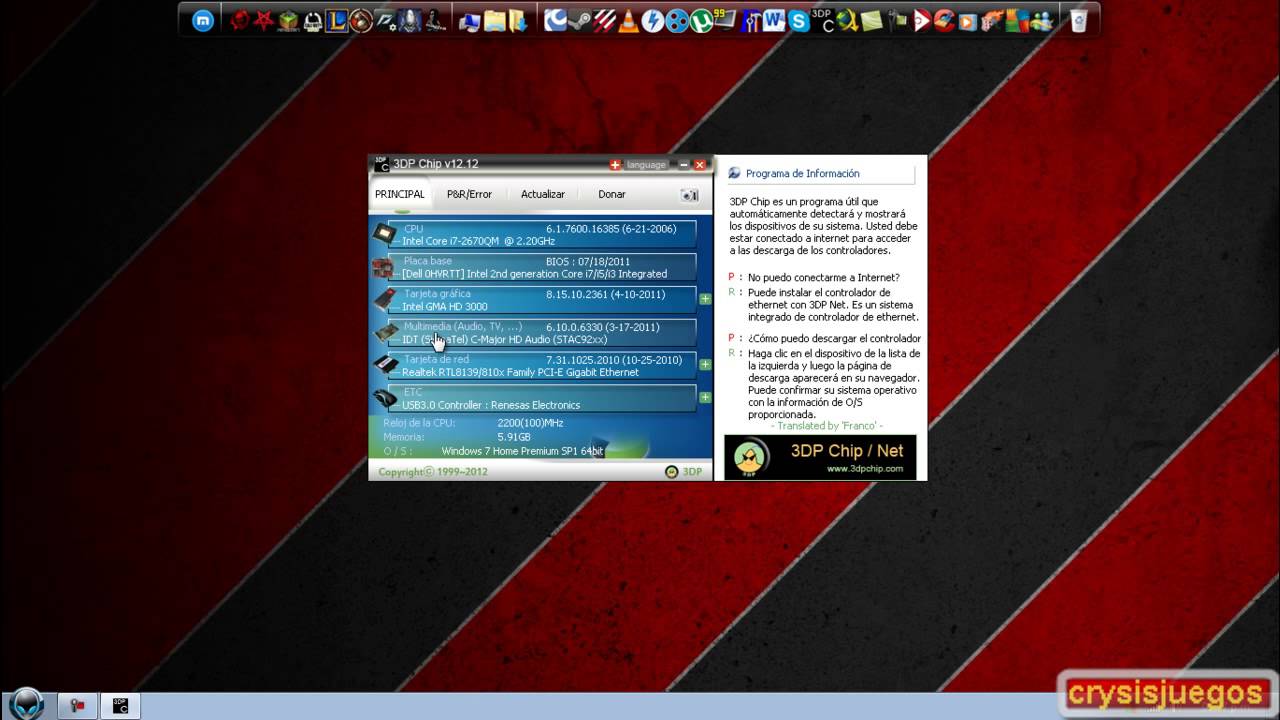Open the P&R/Error tab
This screenshot has height=720, width=1280.
[x=469, y=194]
